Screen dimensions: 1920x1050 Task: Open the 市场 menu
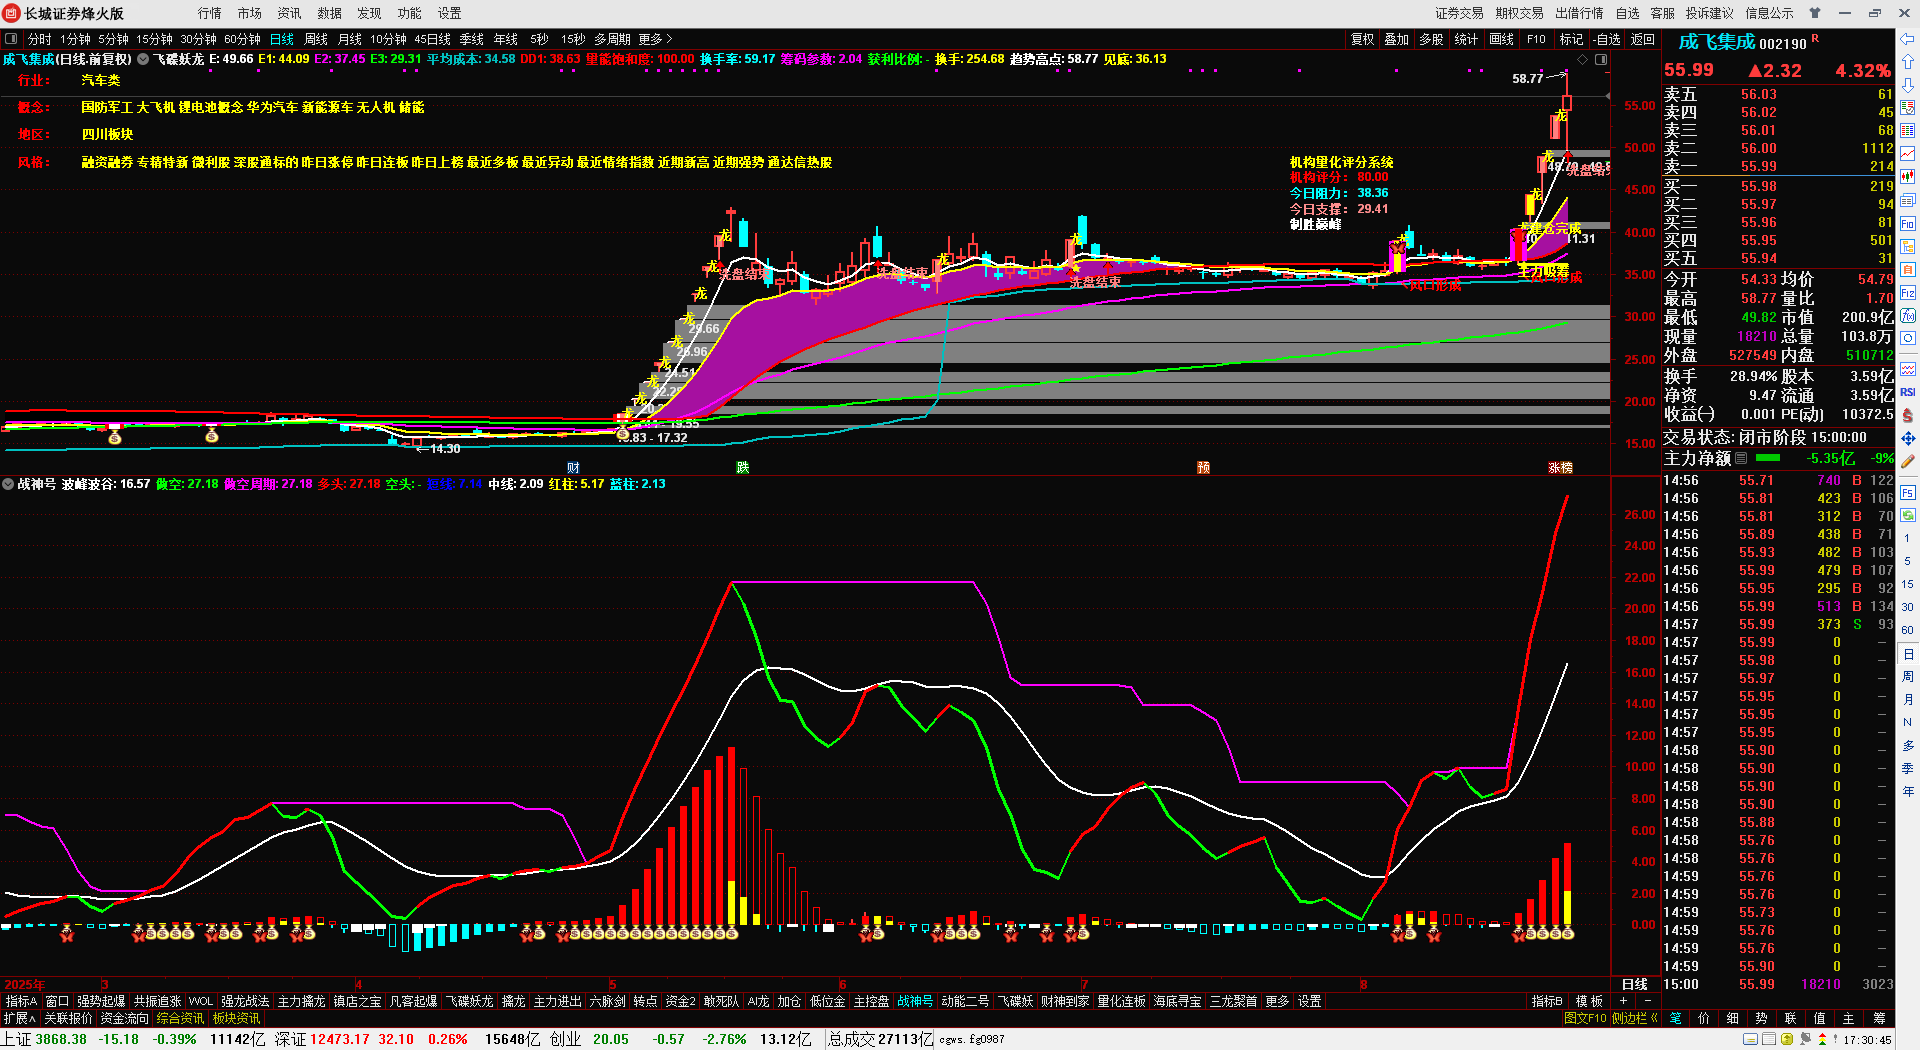(x=250, y=13)
